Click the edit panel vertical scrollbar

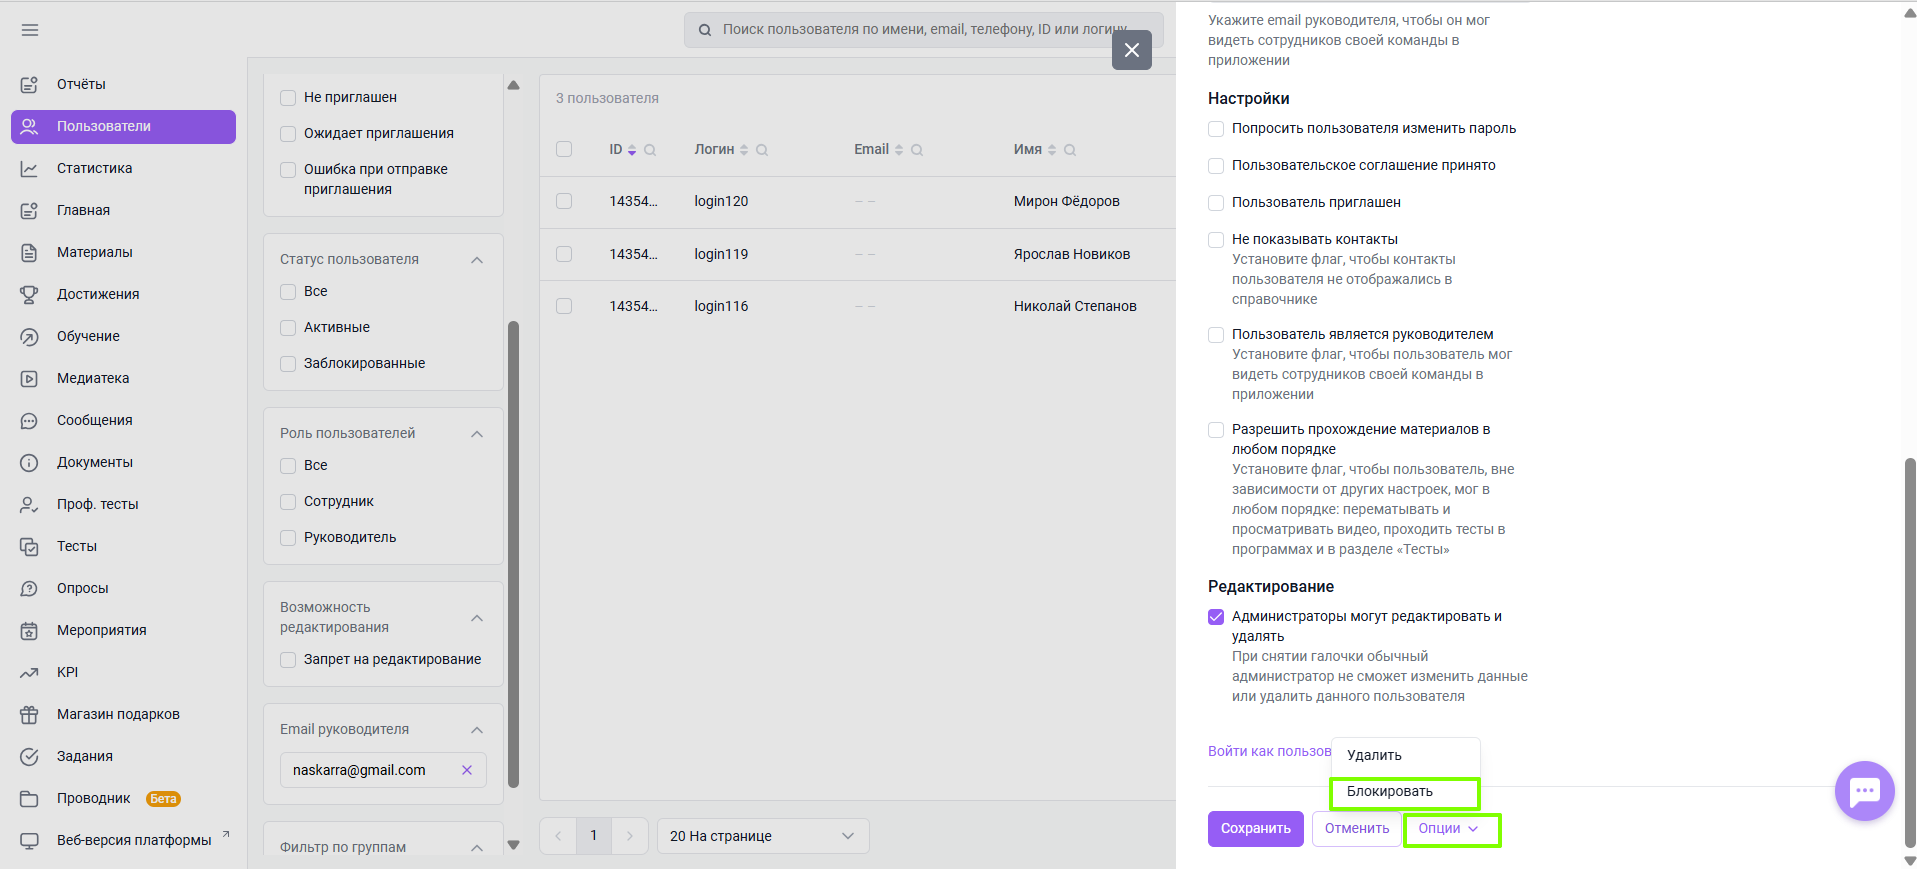click(1910, 653)
